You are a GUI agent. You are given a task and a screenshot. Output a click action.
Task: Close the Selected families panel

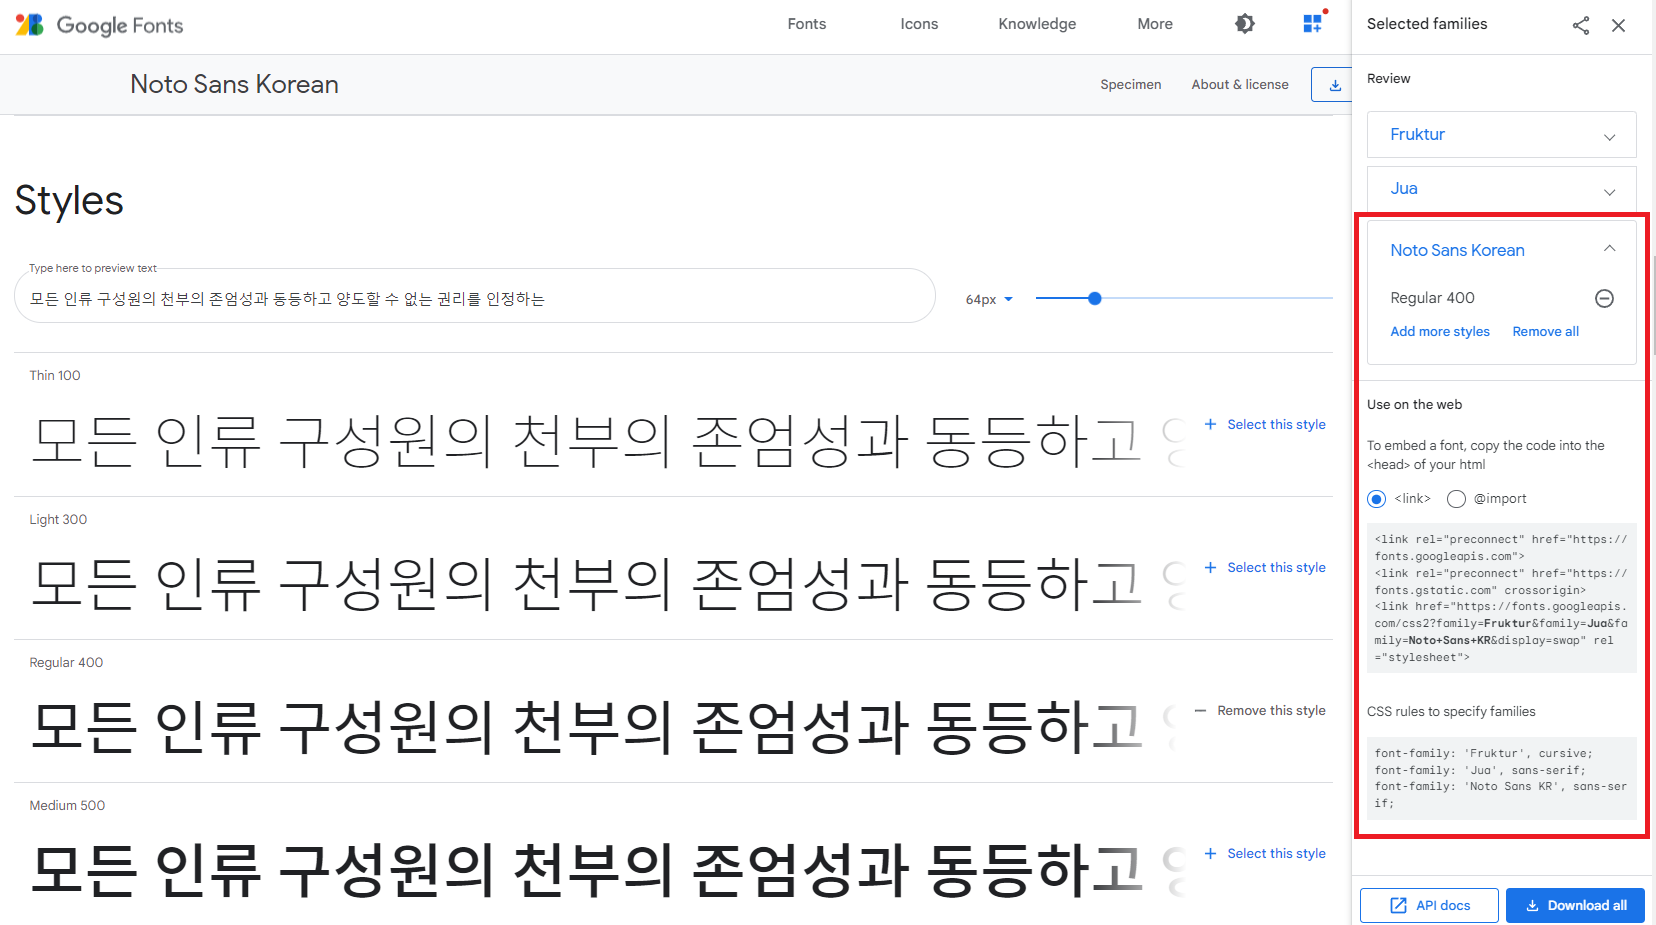pos(1618,25)
